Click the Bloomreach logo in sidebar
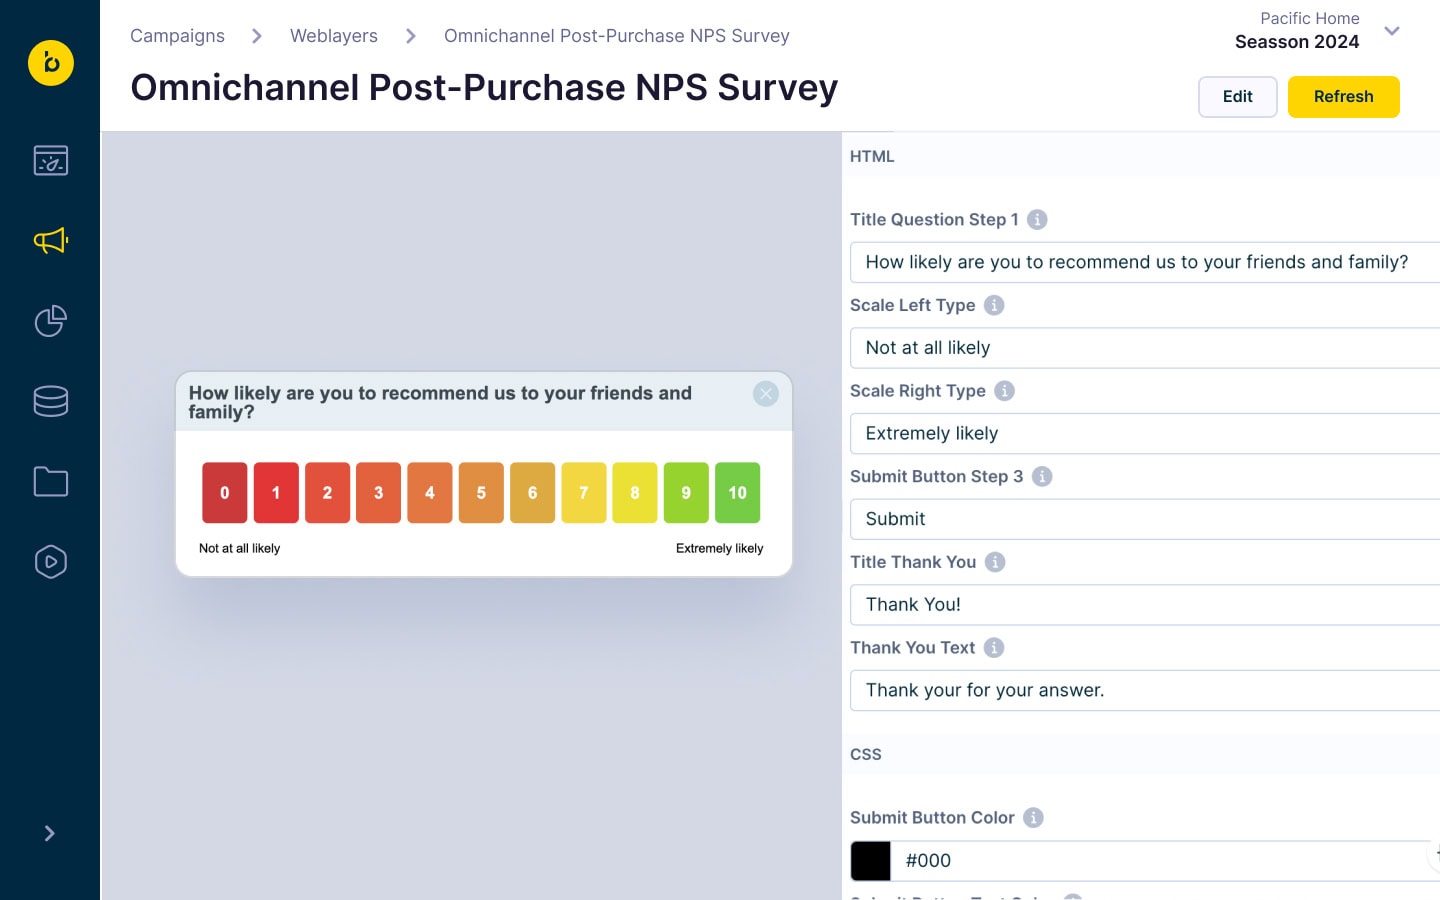This screenshot has height=900, width=1440. click(51, 63)
